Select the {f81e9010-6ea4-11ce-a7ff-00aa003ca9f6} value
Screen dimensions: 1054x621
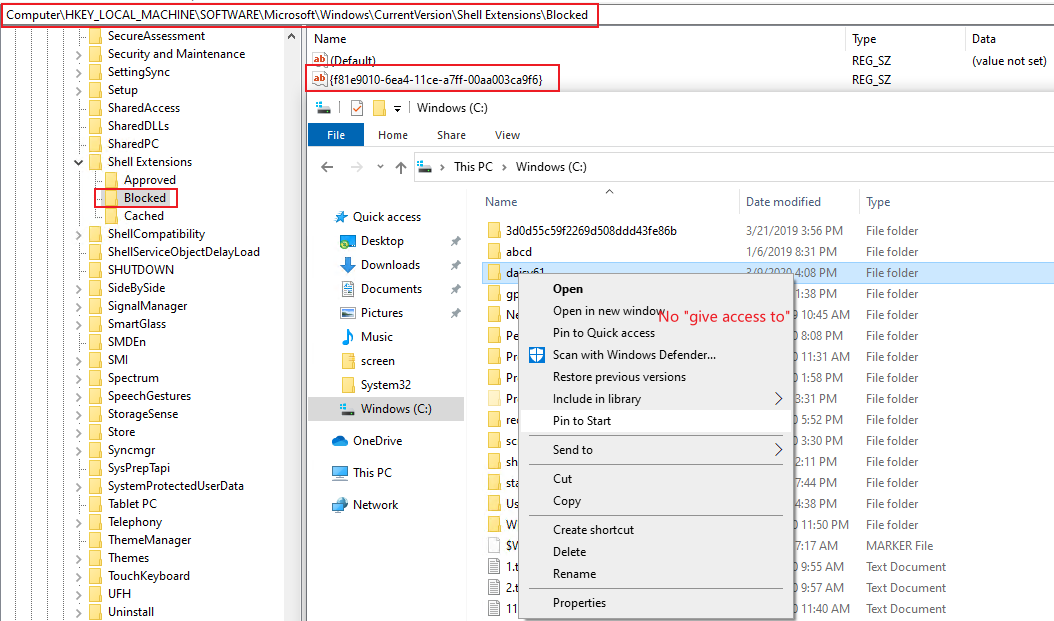(x=436, y=79)
